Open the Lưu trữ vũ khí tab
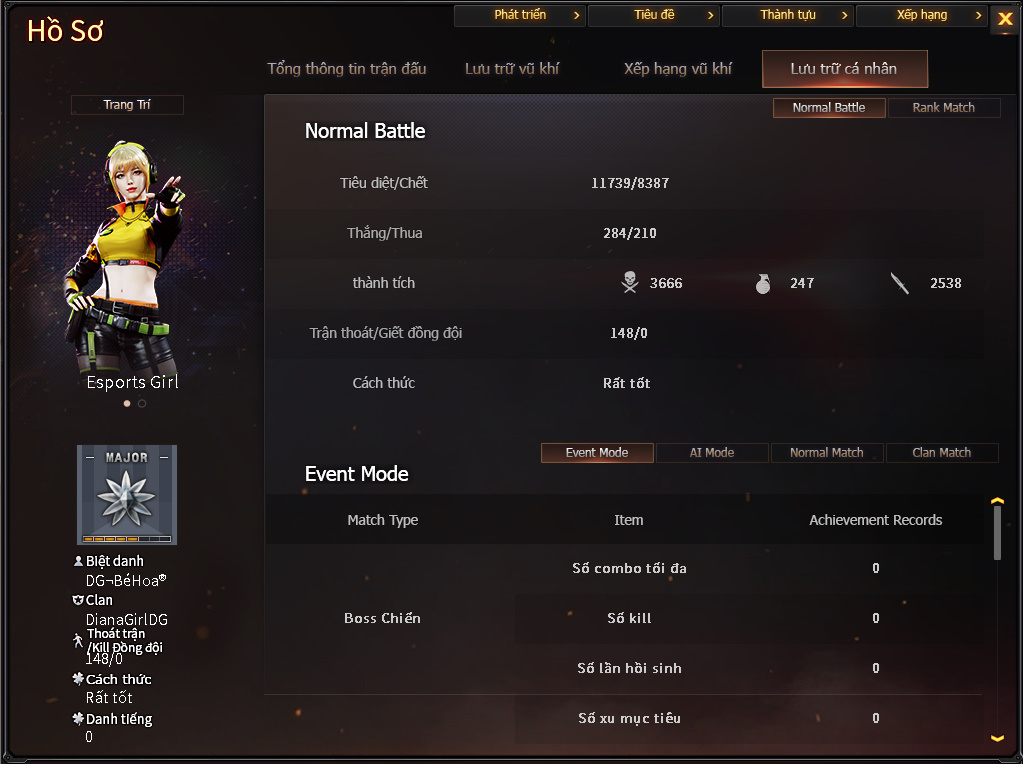Screen dimensions: 1023x764 coord(512,69)
